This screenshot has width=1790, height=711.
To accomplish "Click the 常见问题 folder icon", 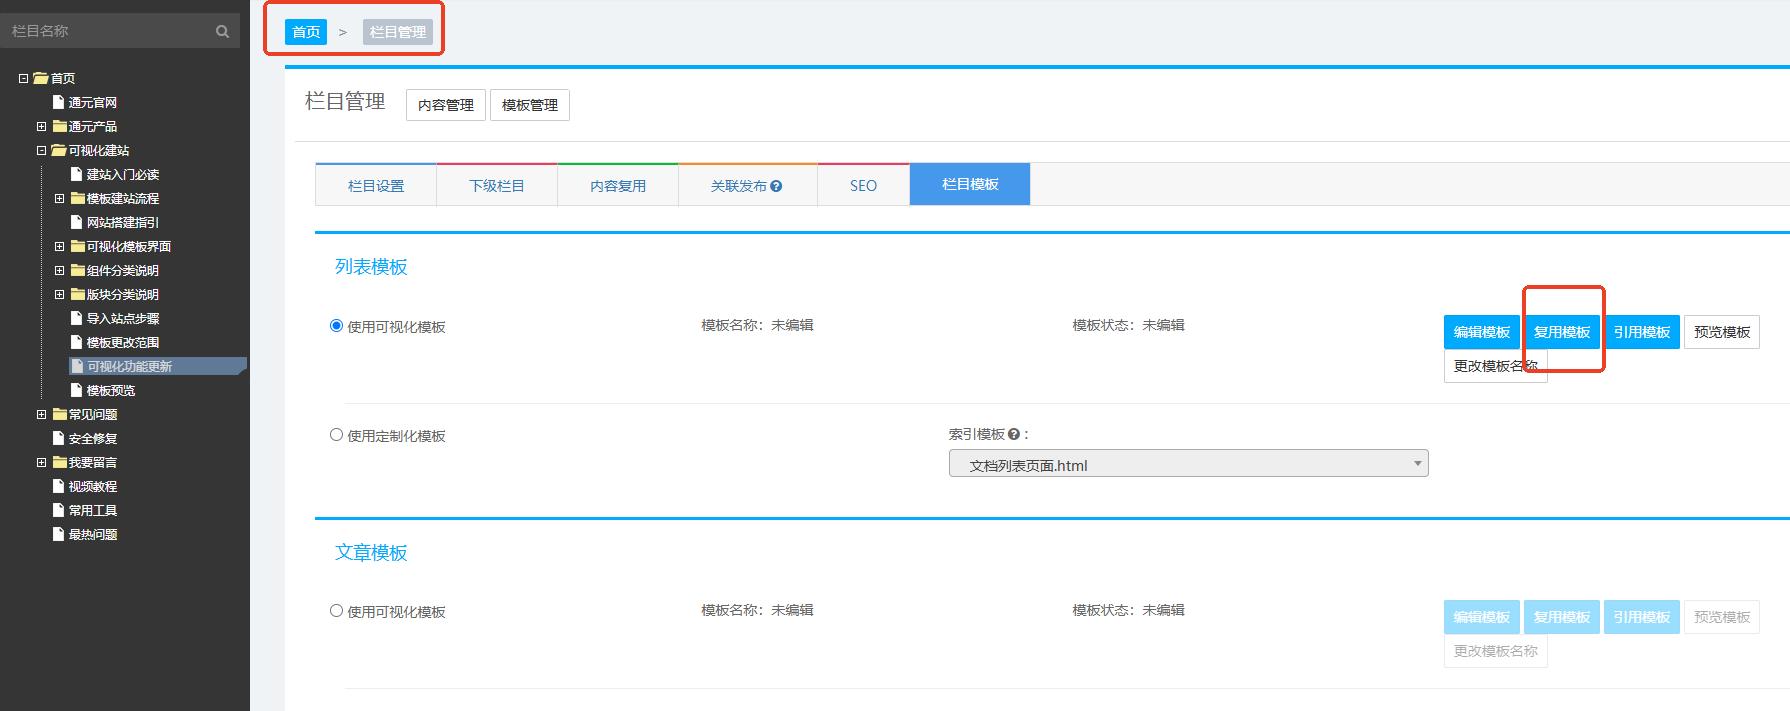I will [x=59, y=414].
